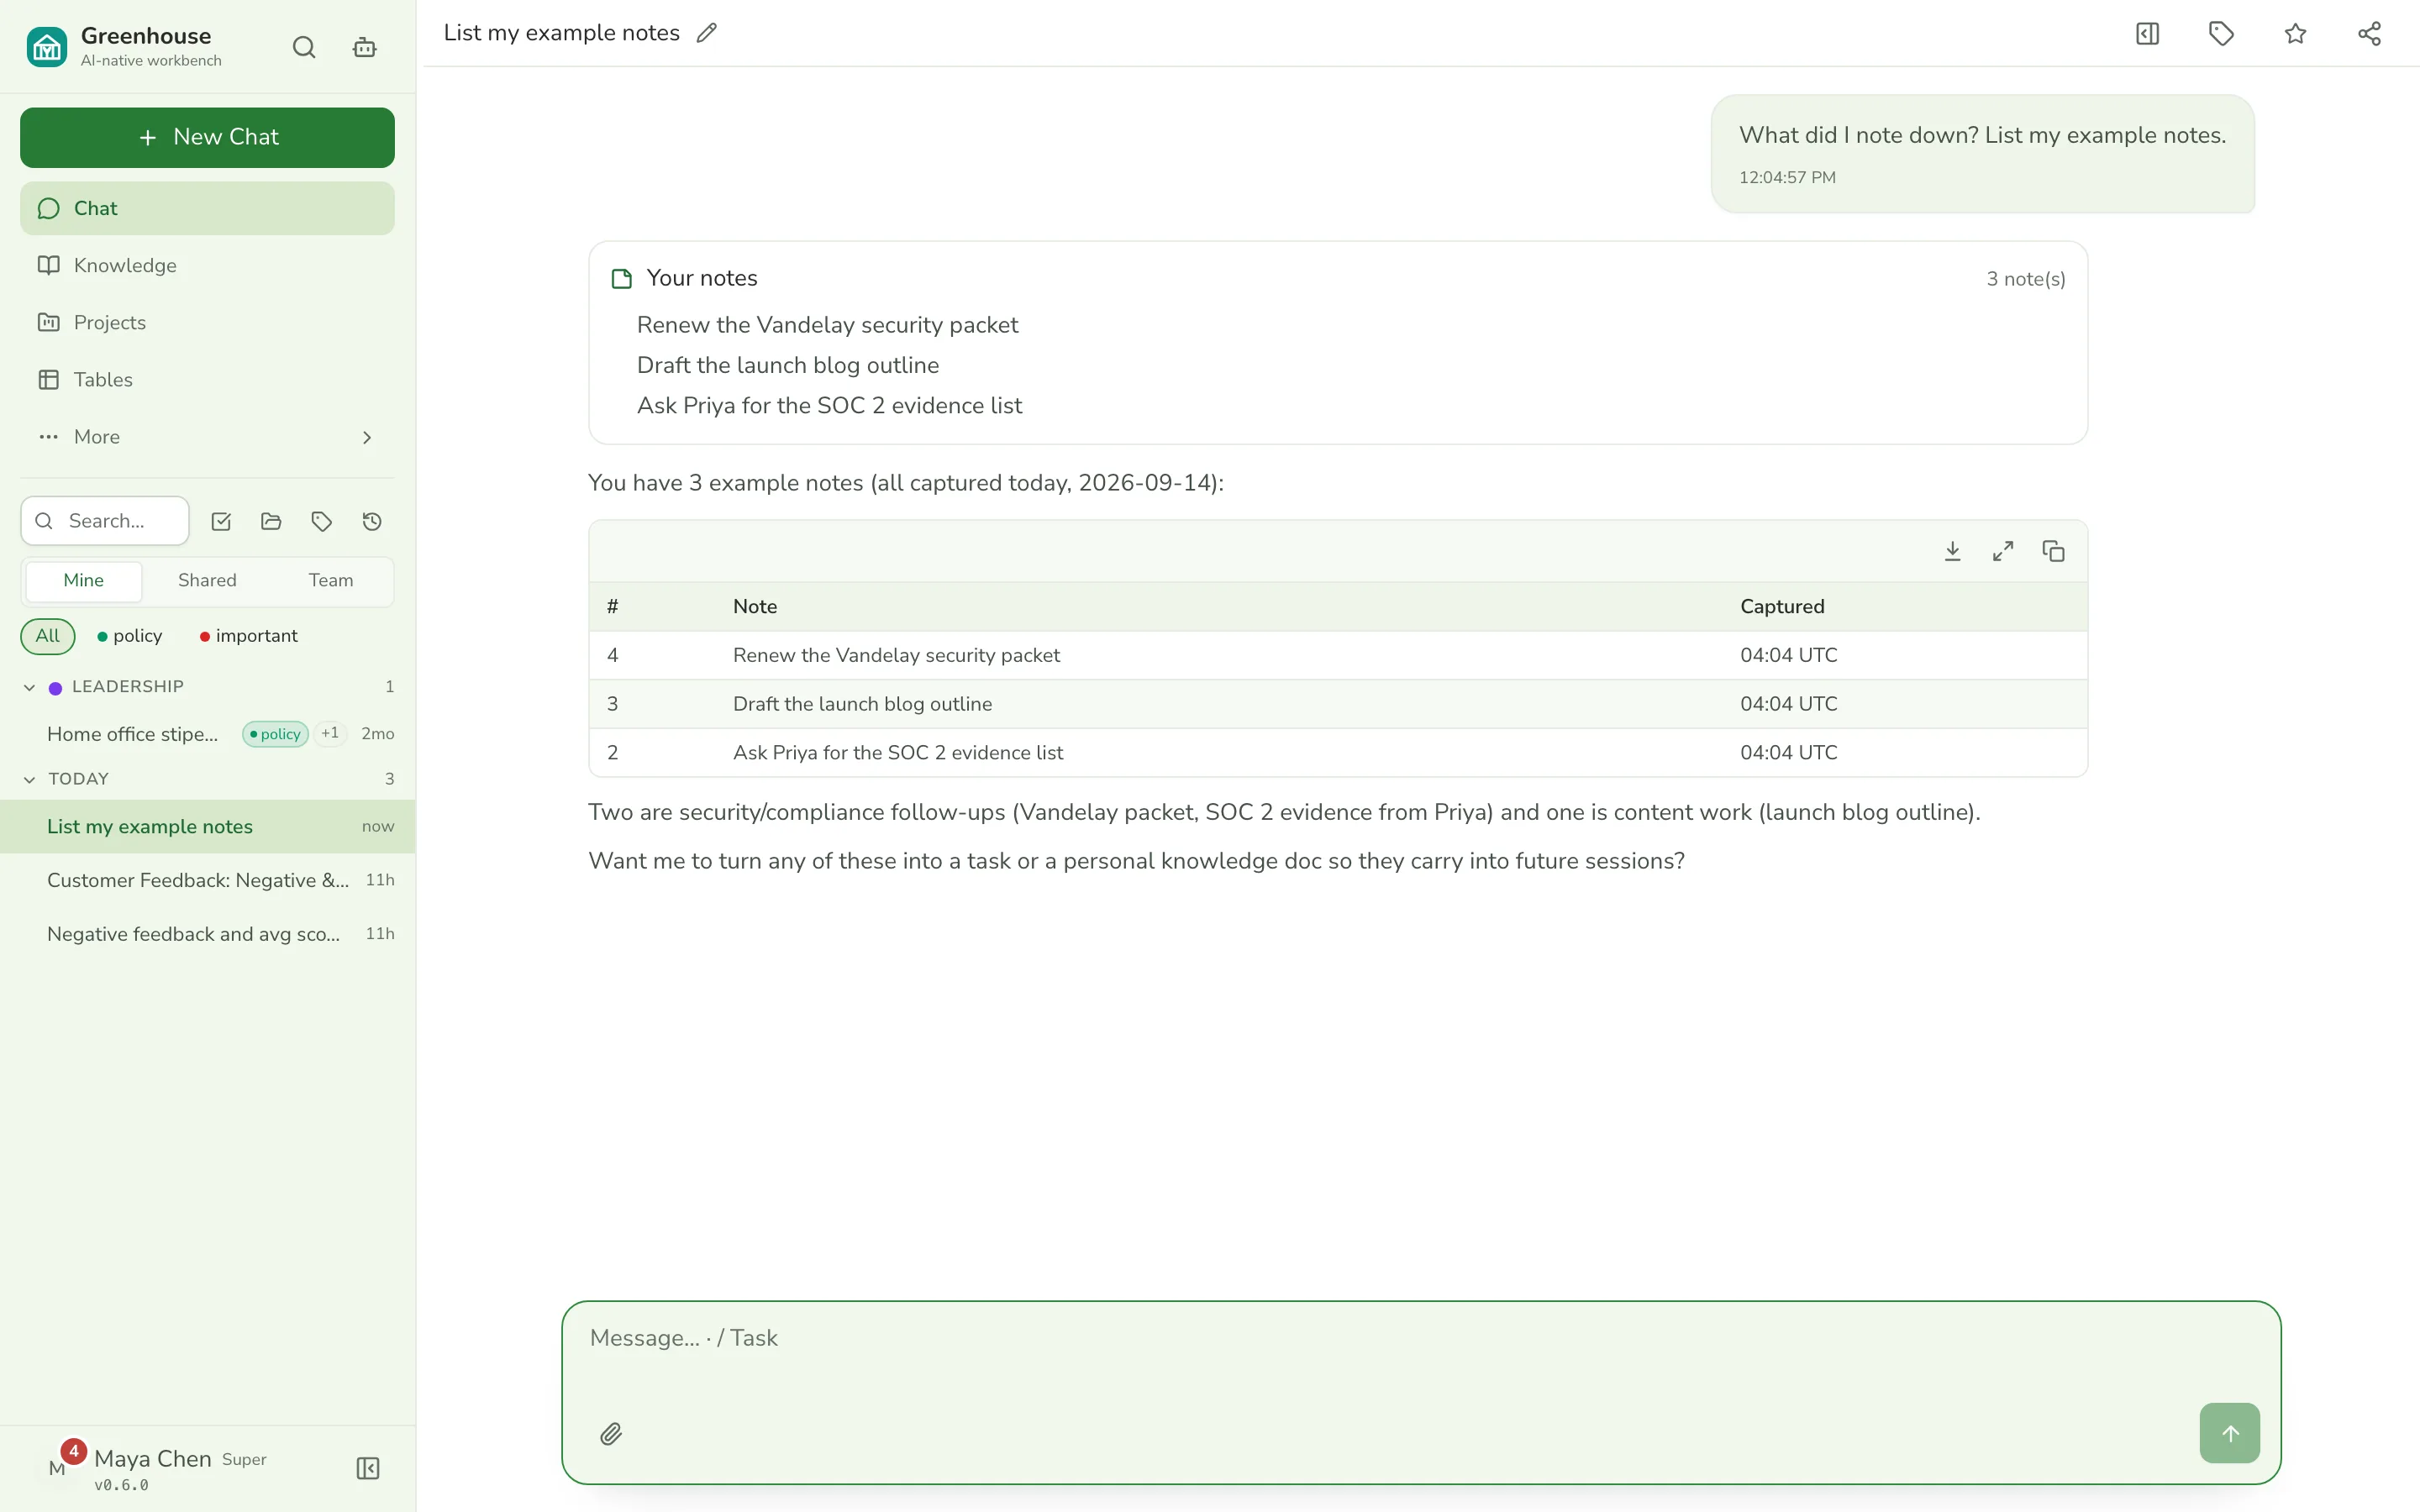Viewport: 2420px width, 1512px height.
Task: Attach a file with paperclip icon
Action: 611,1433
